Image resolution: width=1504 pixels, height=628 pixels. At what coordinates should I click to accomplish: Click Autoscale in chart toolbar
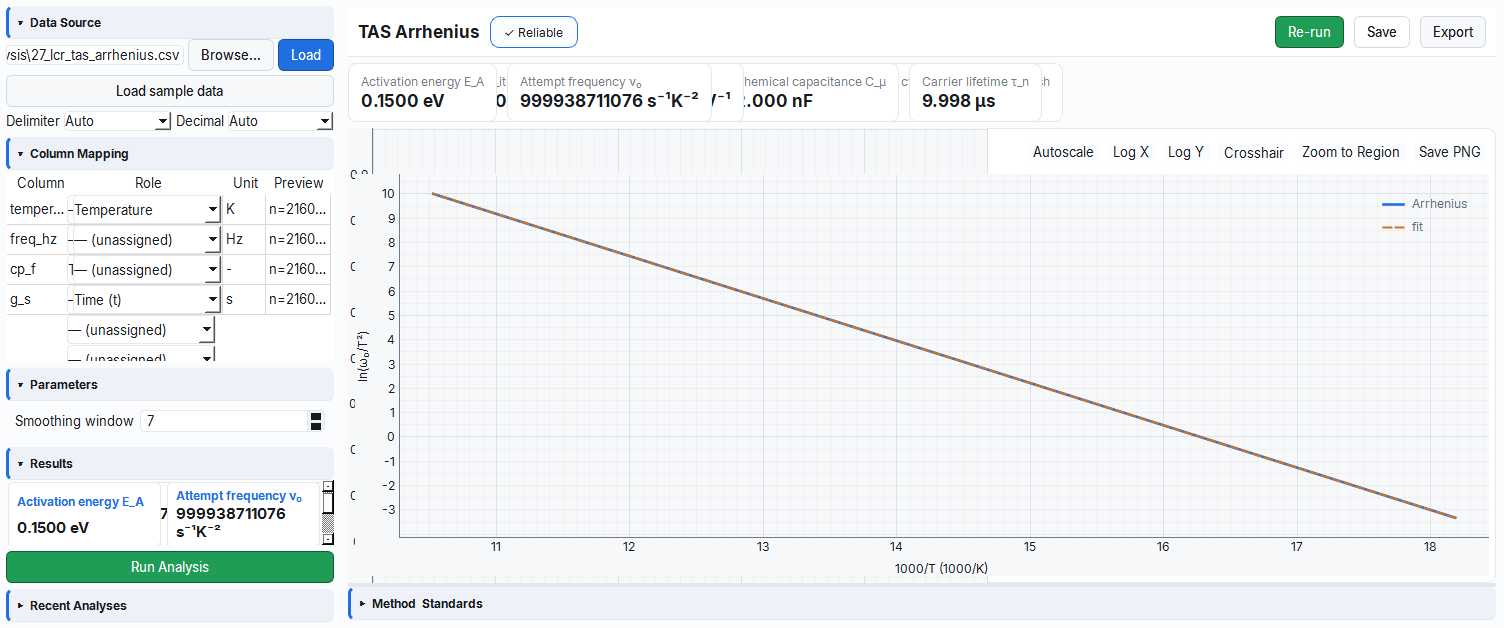1063,152
